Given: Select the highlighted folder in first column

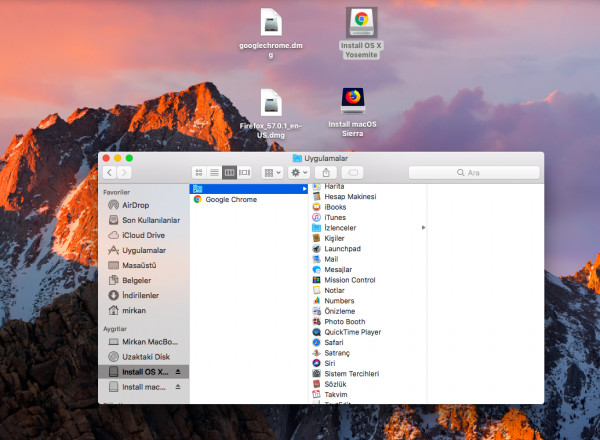Looking at the screenshot, I should pos(249,189).
